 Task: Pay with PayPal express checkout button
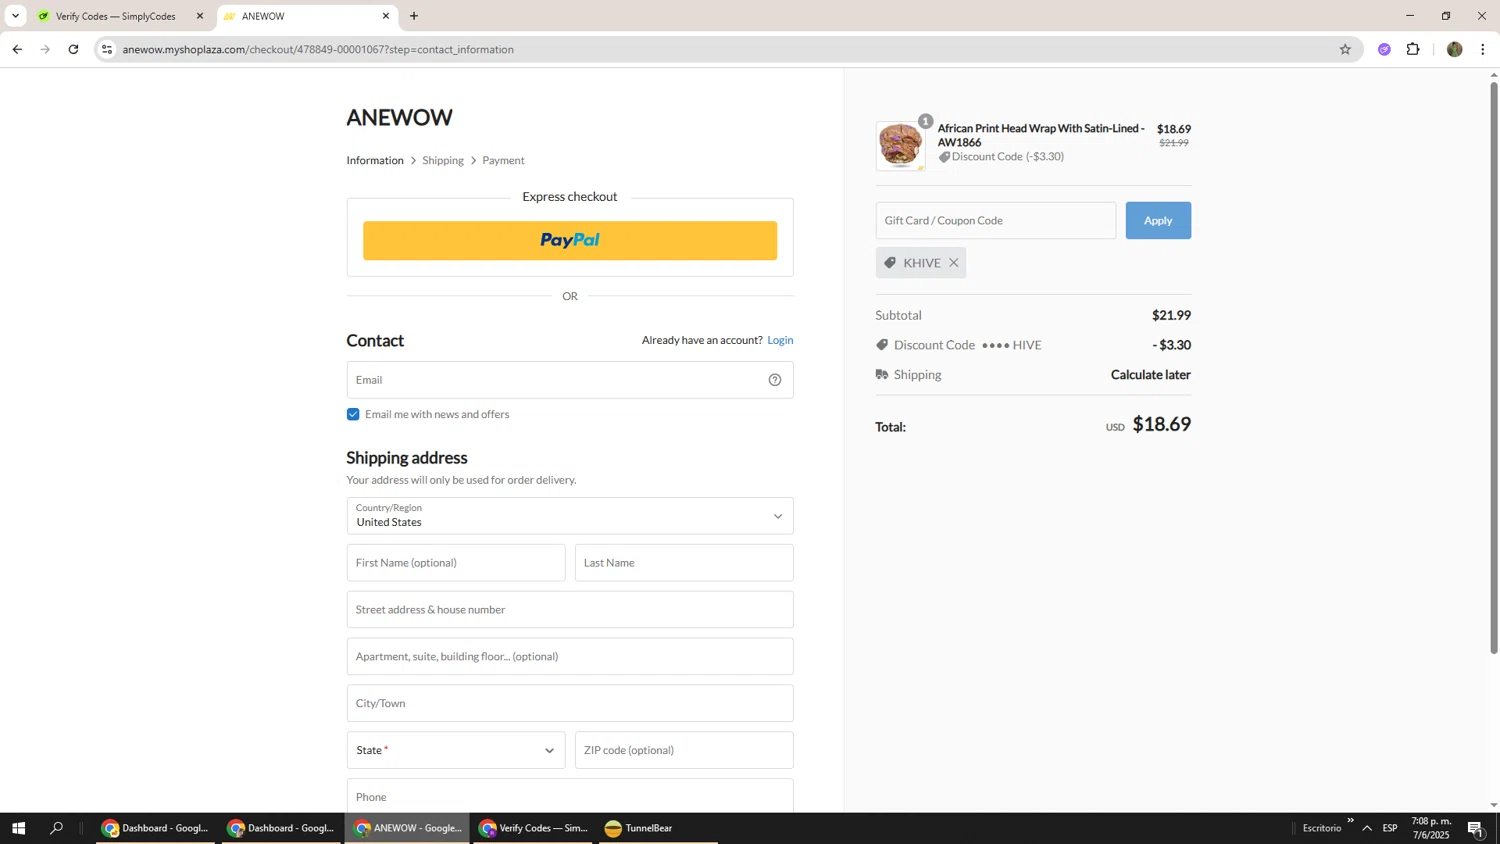pos(570,240)
